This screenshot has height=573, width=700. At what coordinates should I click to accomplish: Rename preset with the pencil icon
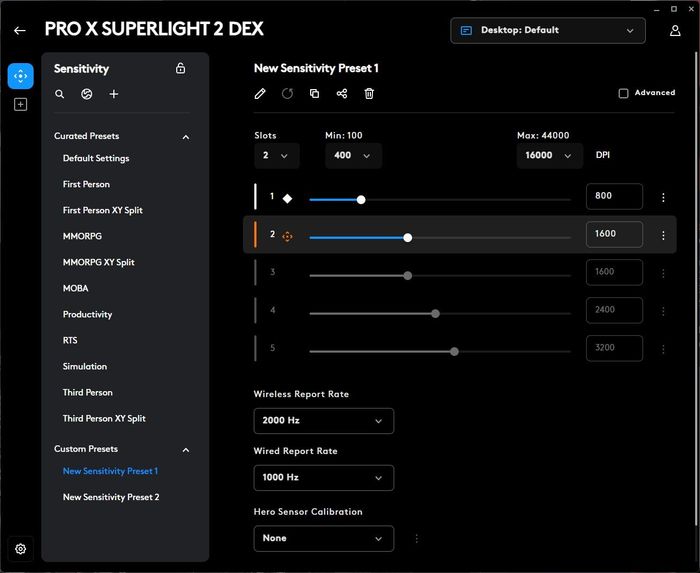coord(260,94)
